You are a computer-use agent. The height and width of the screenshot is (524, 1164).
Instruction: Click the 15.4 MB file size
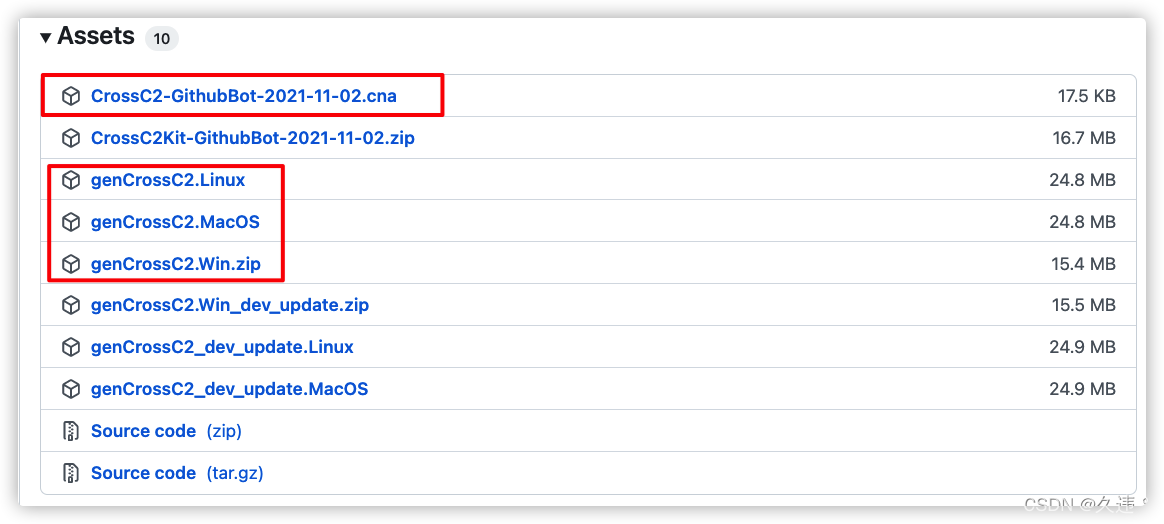tap(1085, 263)
